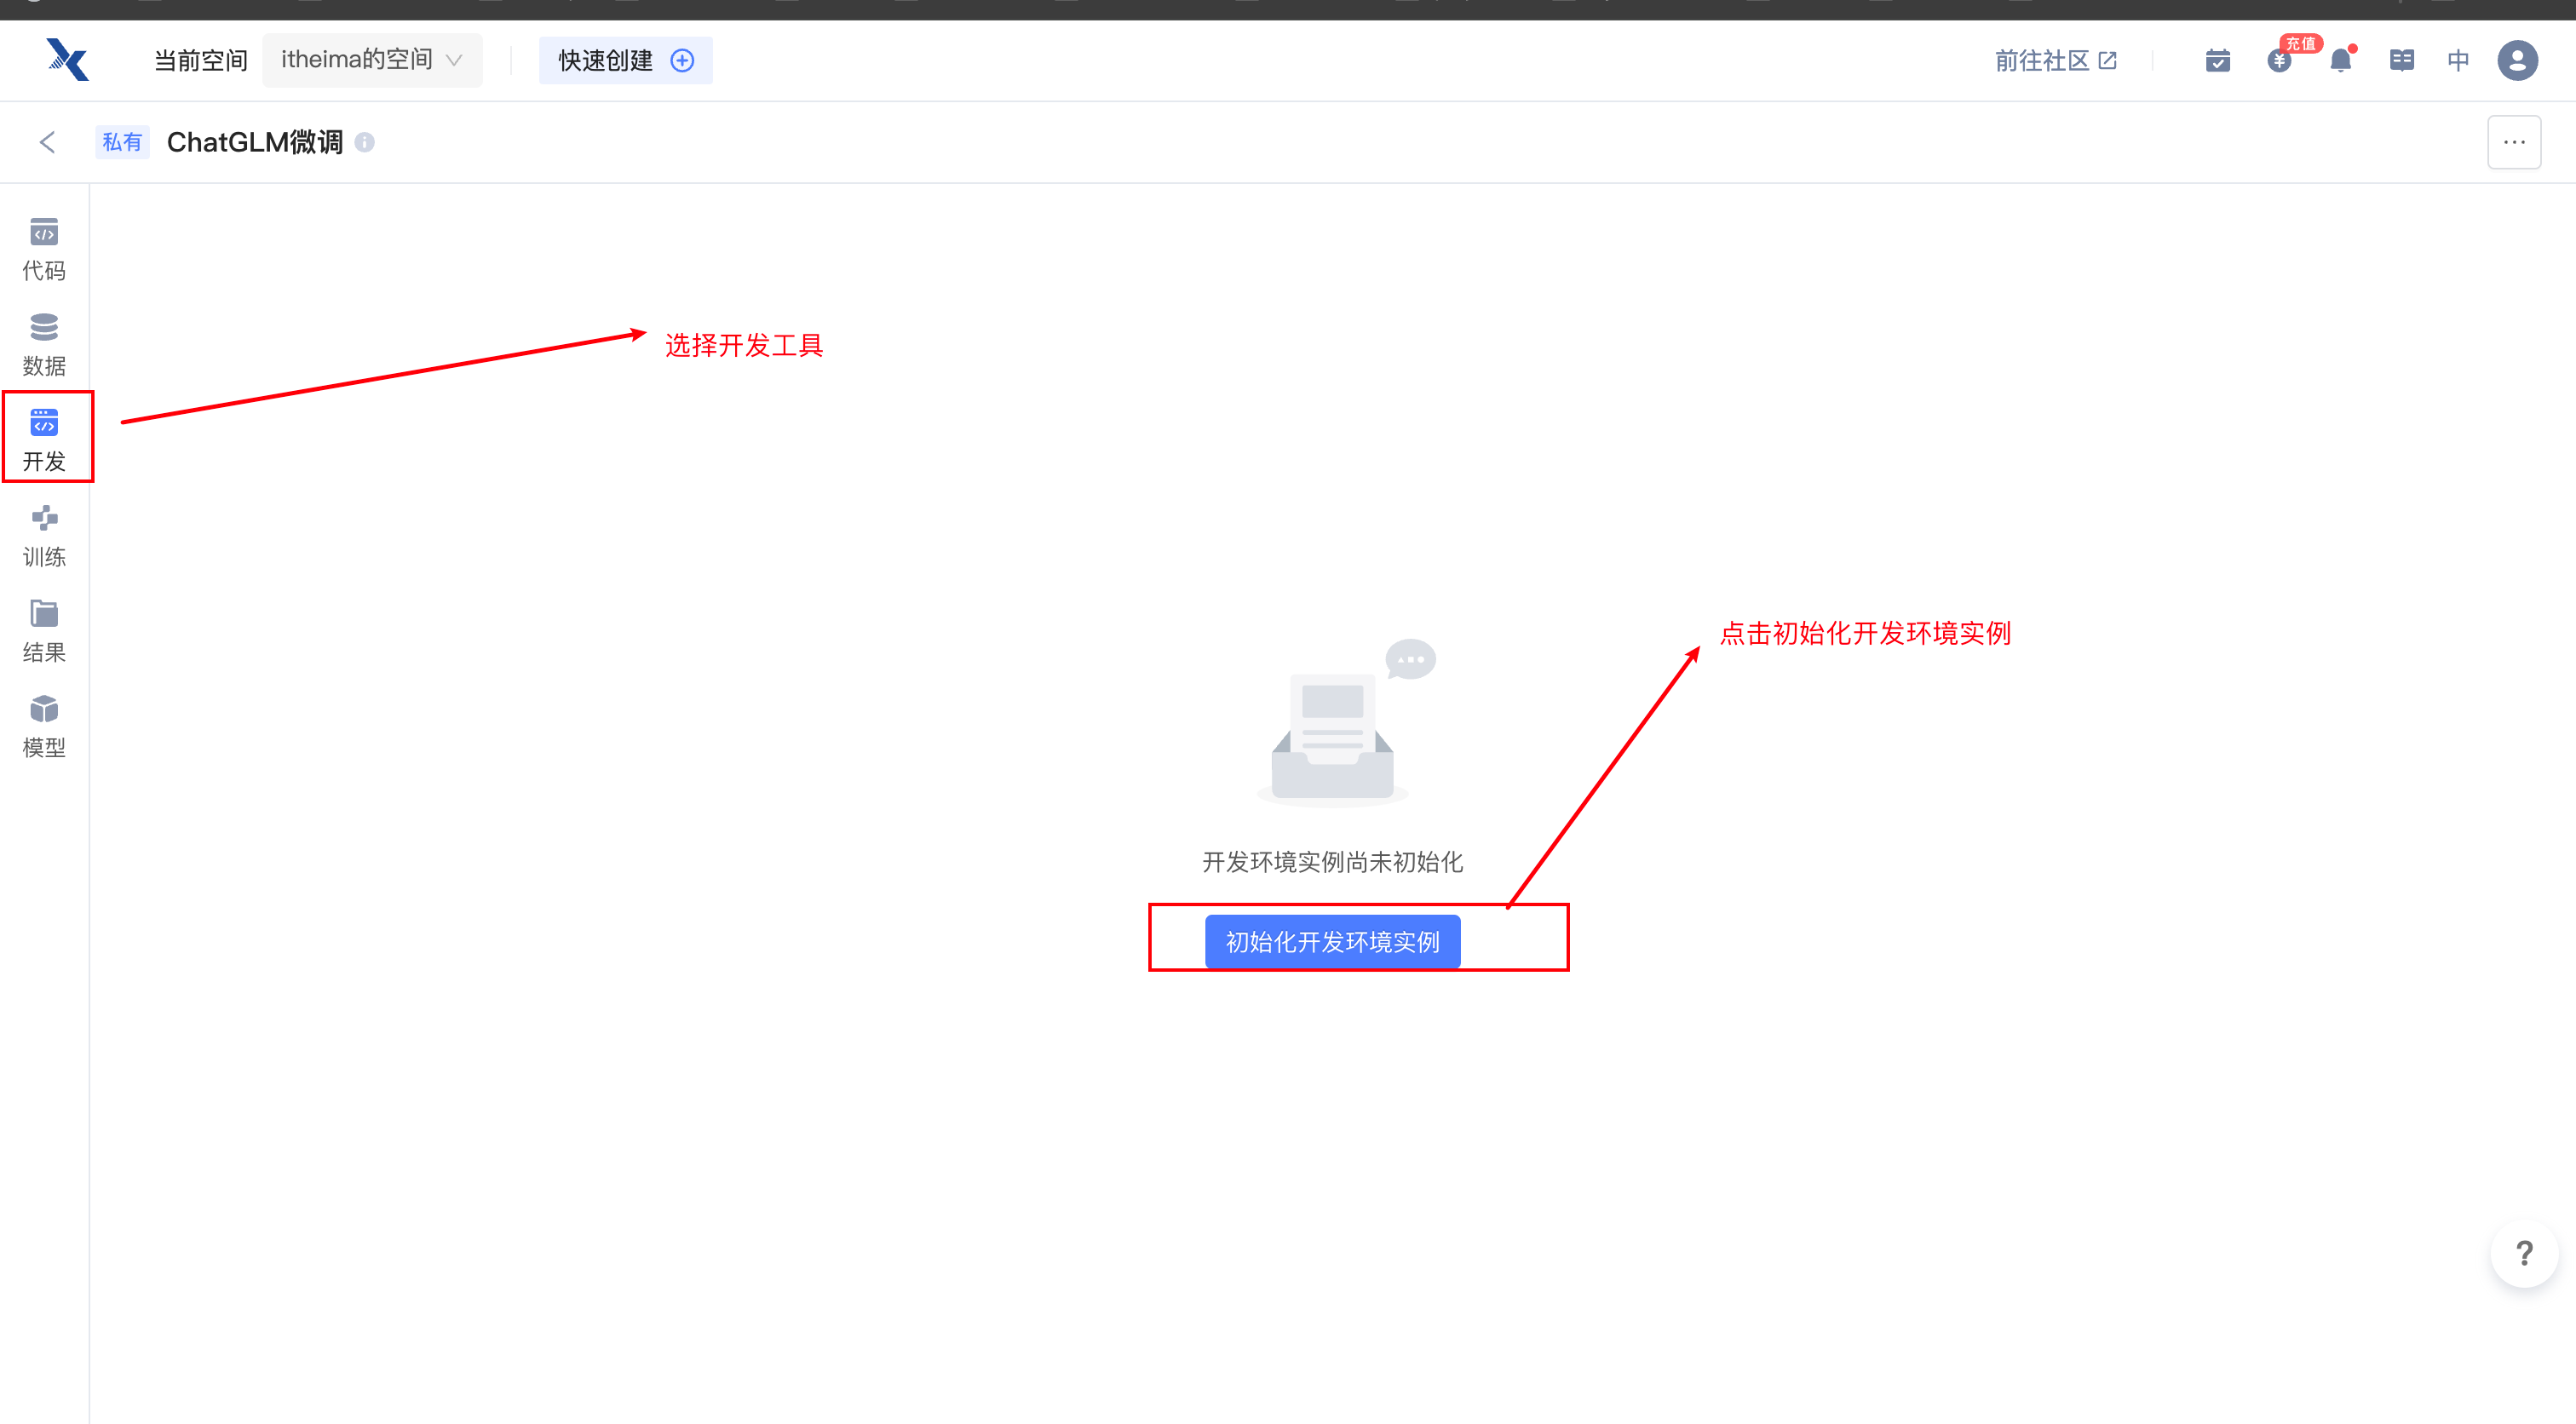The image size is (2576, 1424).
Task: Open the 结果 results sidebar section
Action: point(44,630)
